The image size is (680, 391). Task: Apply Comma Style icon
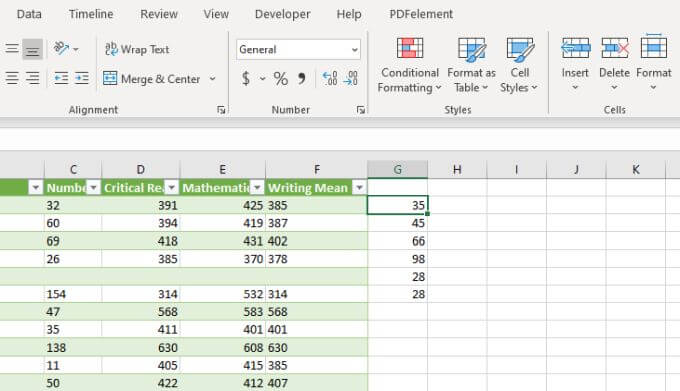coord(301,78)
